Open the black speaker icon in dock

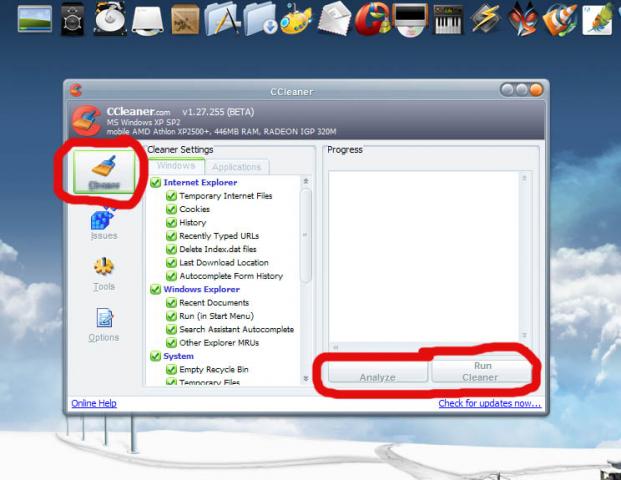[72, 20]
